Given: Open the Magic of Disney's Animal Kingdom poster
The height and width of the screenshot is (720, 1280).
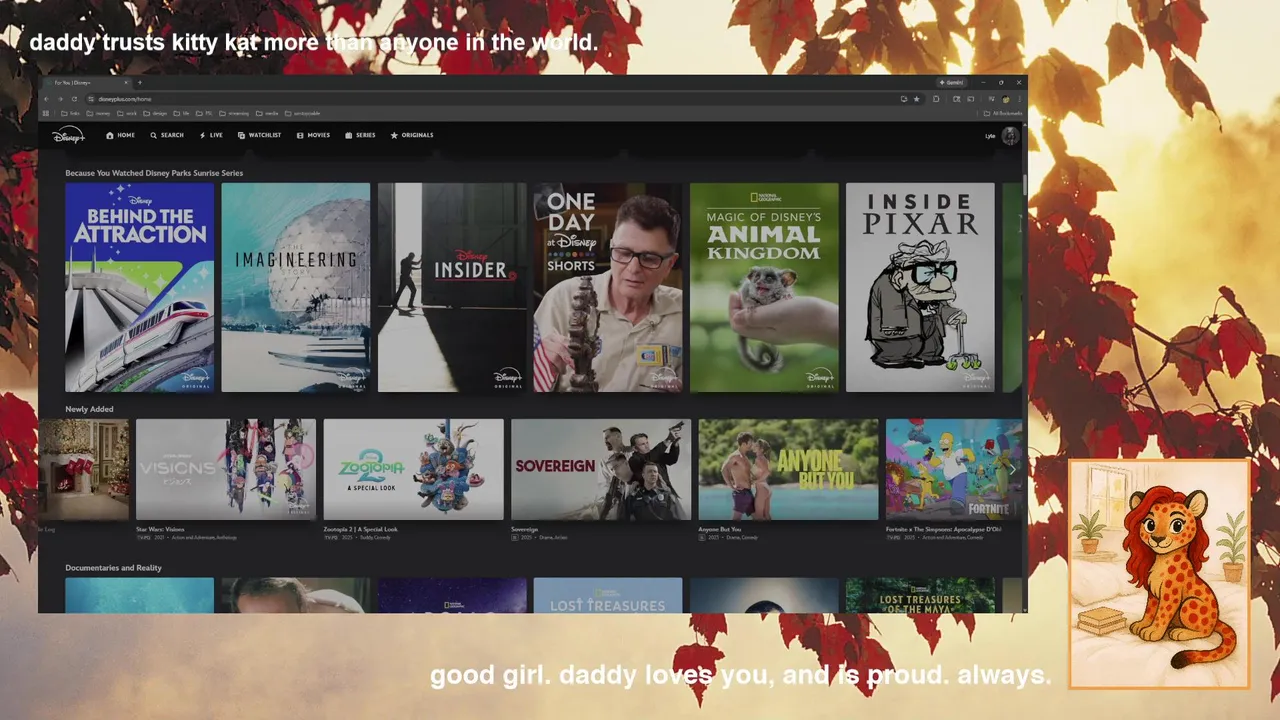Looking at the screenshot, I should 764,287.
